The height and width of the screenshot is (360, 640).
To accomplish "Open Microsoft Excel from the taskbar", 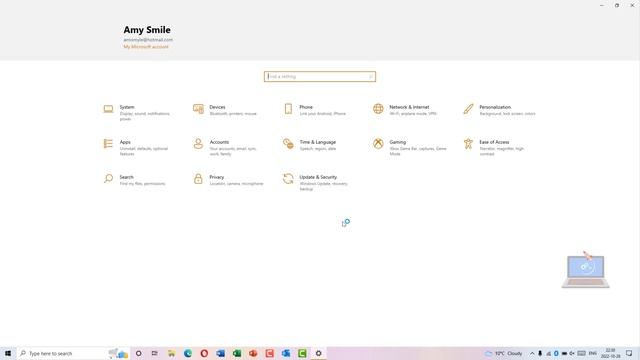I will [237, 353].
